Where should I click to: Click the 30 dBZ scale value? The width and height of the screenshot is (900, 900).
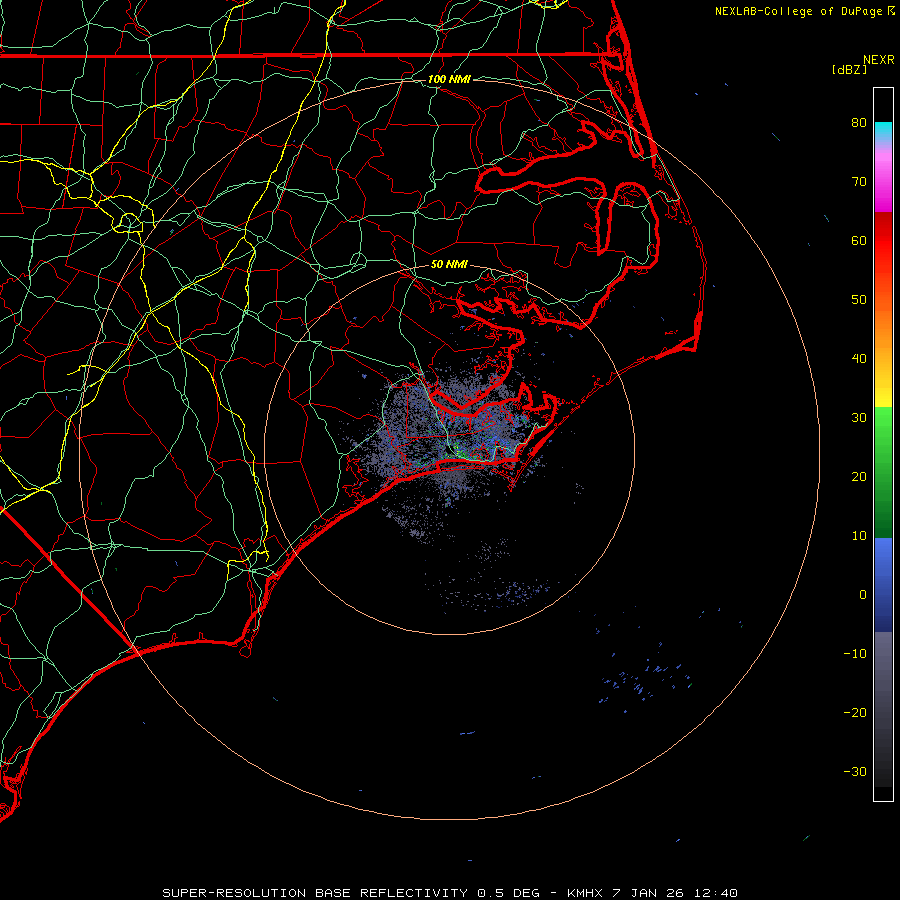pos(859,417)
